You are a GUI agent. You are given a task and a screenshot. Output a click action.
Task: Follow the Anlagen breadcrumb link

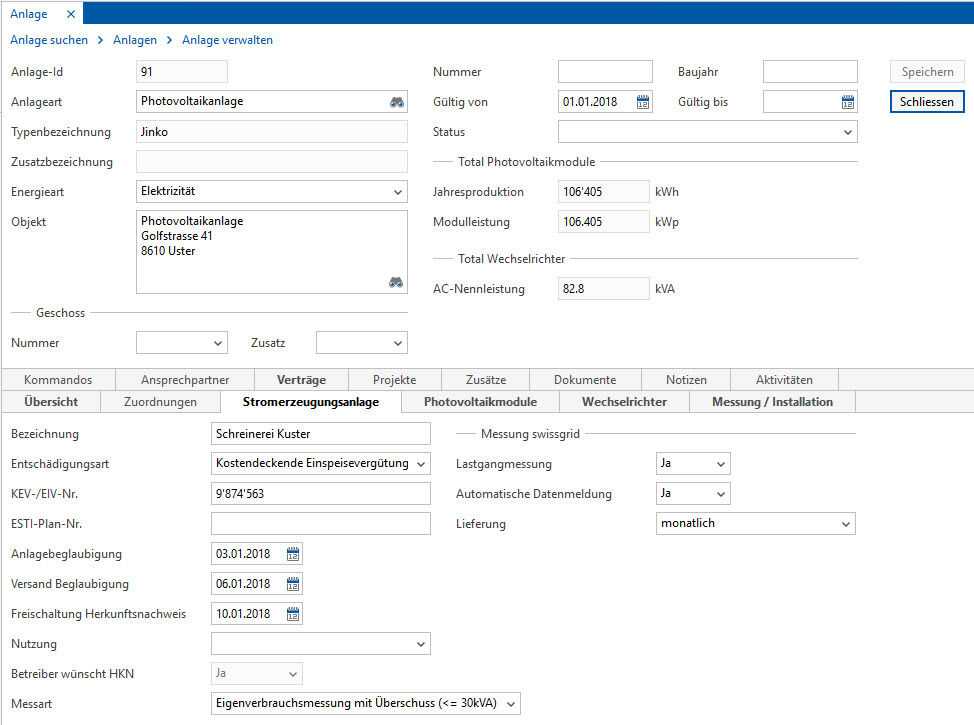135,40
